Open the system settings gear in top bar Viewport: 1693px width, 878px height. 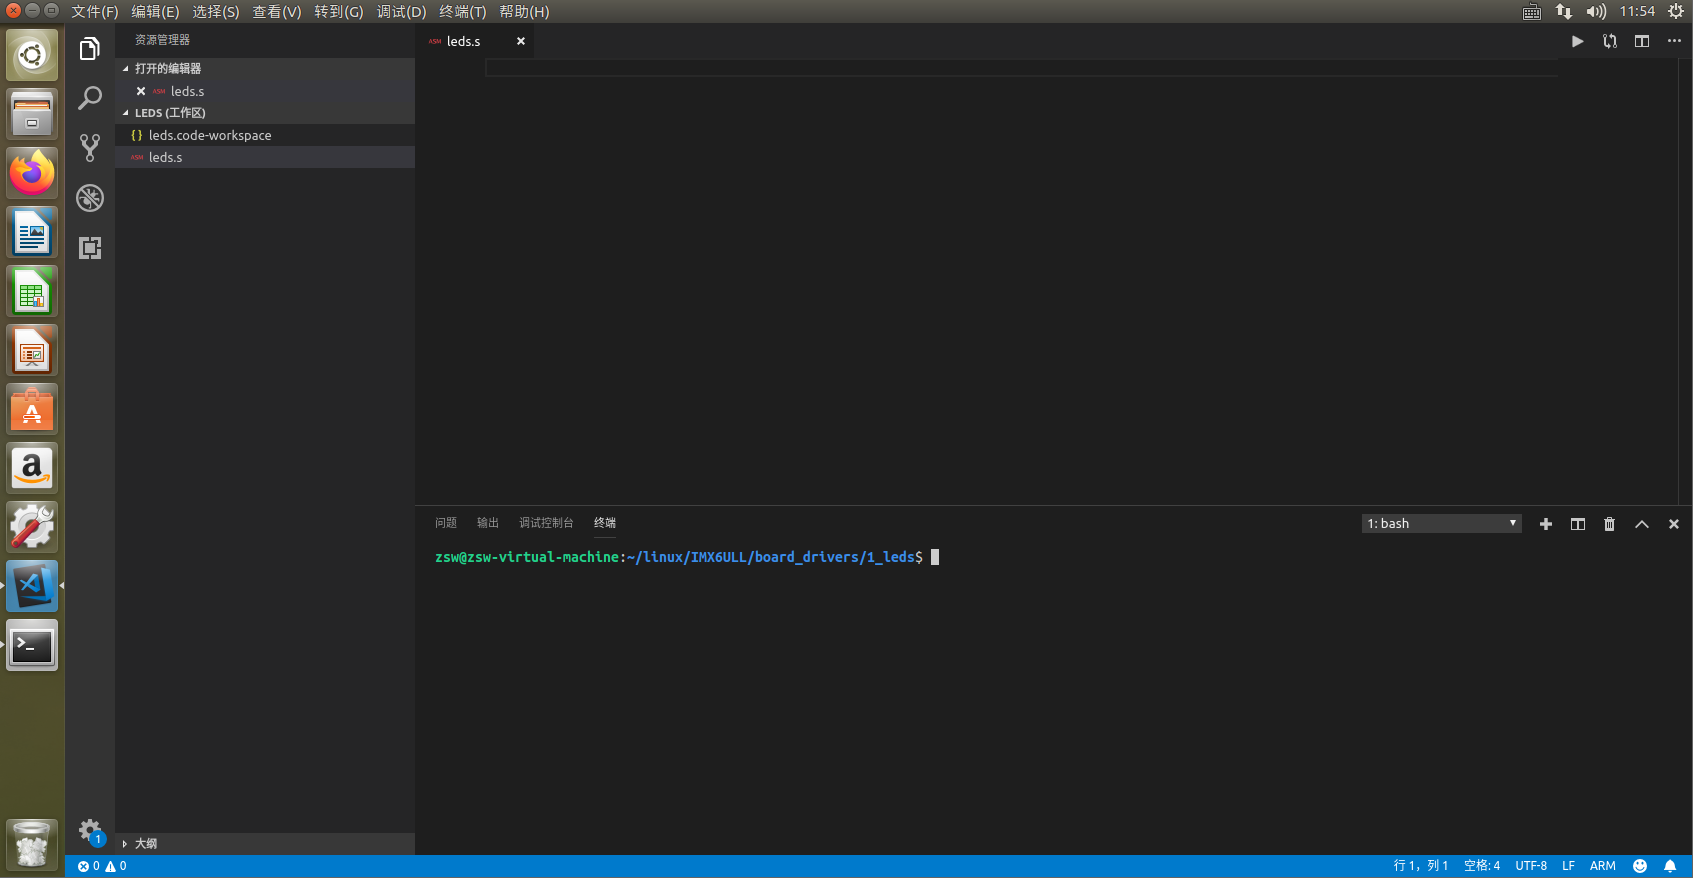pos(1676,12)
